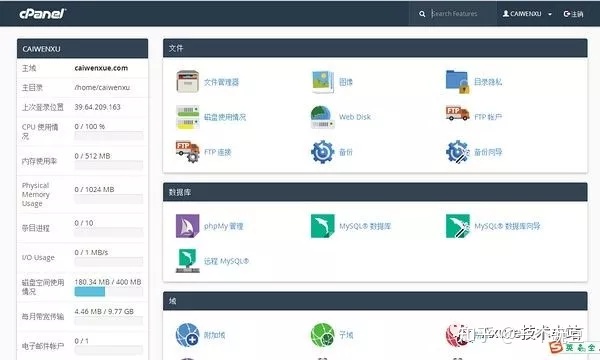Image resolution: width=600 pixels, height=360 pixels.
Task: Open the FTP 账户 truck icon
Action: 458,114
